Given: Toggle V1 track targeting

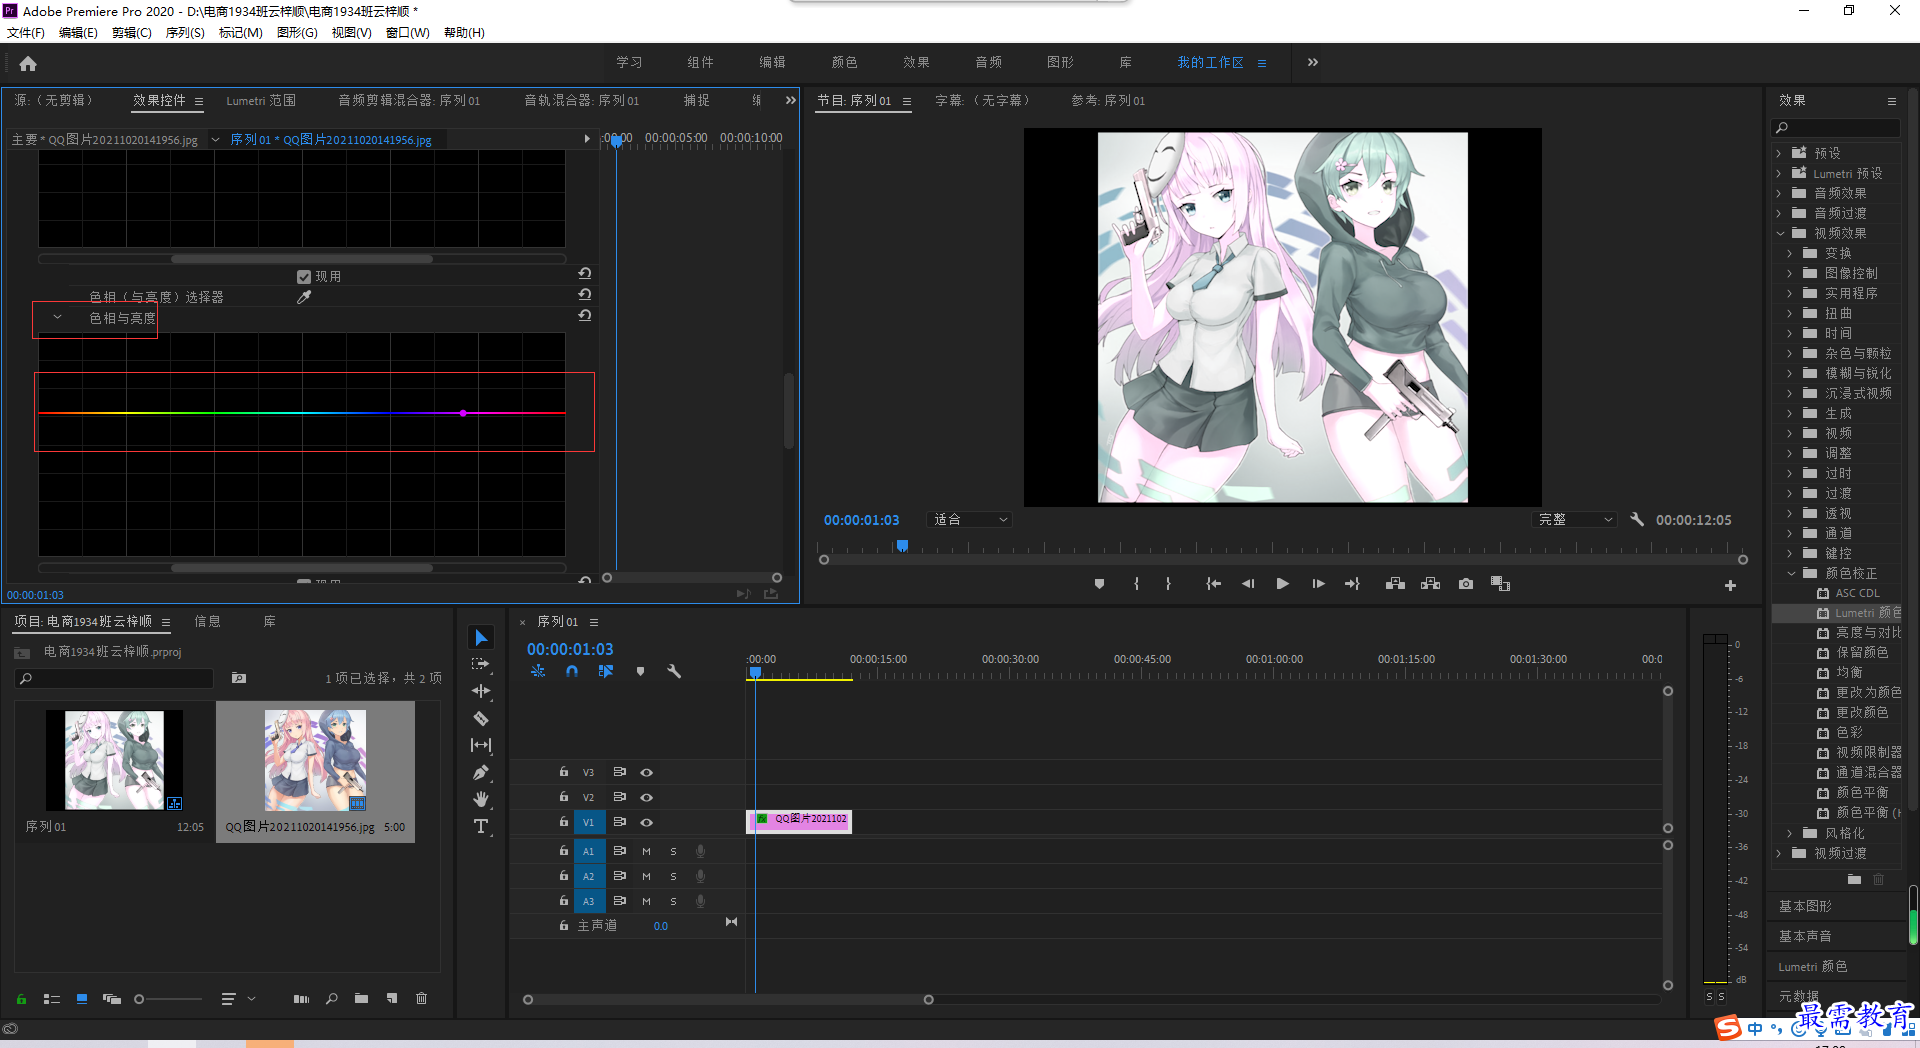Looking at the screenshot, I should 589,822.
